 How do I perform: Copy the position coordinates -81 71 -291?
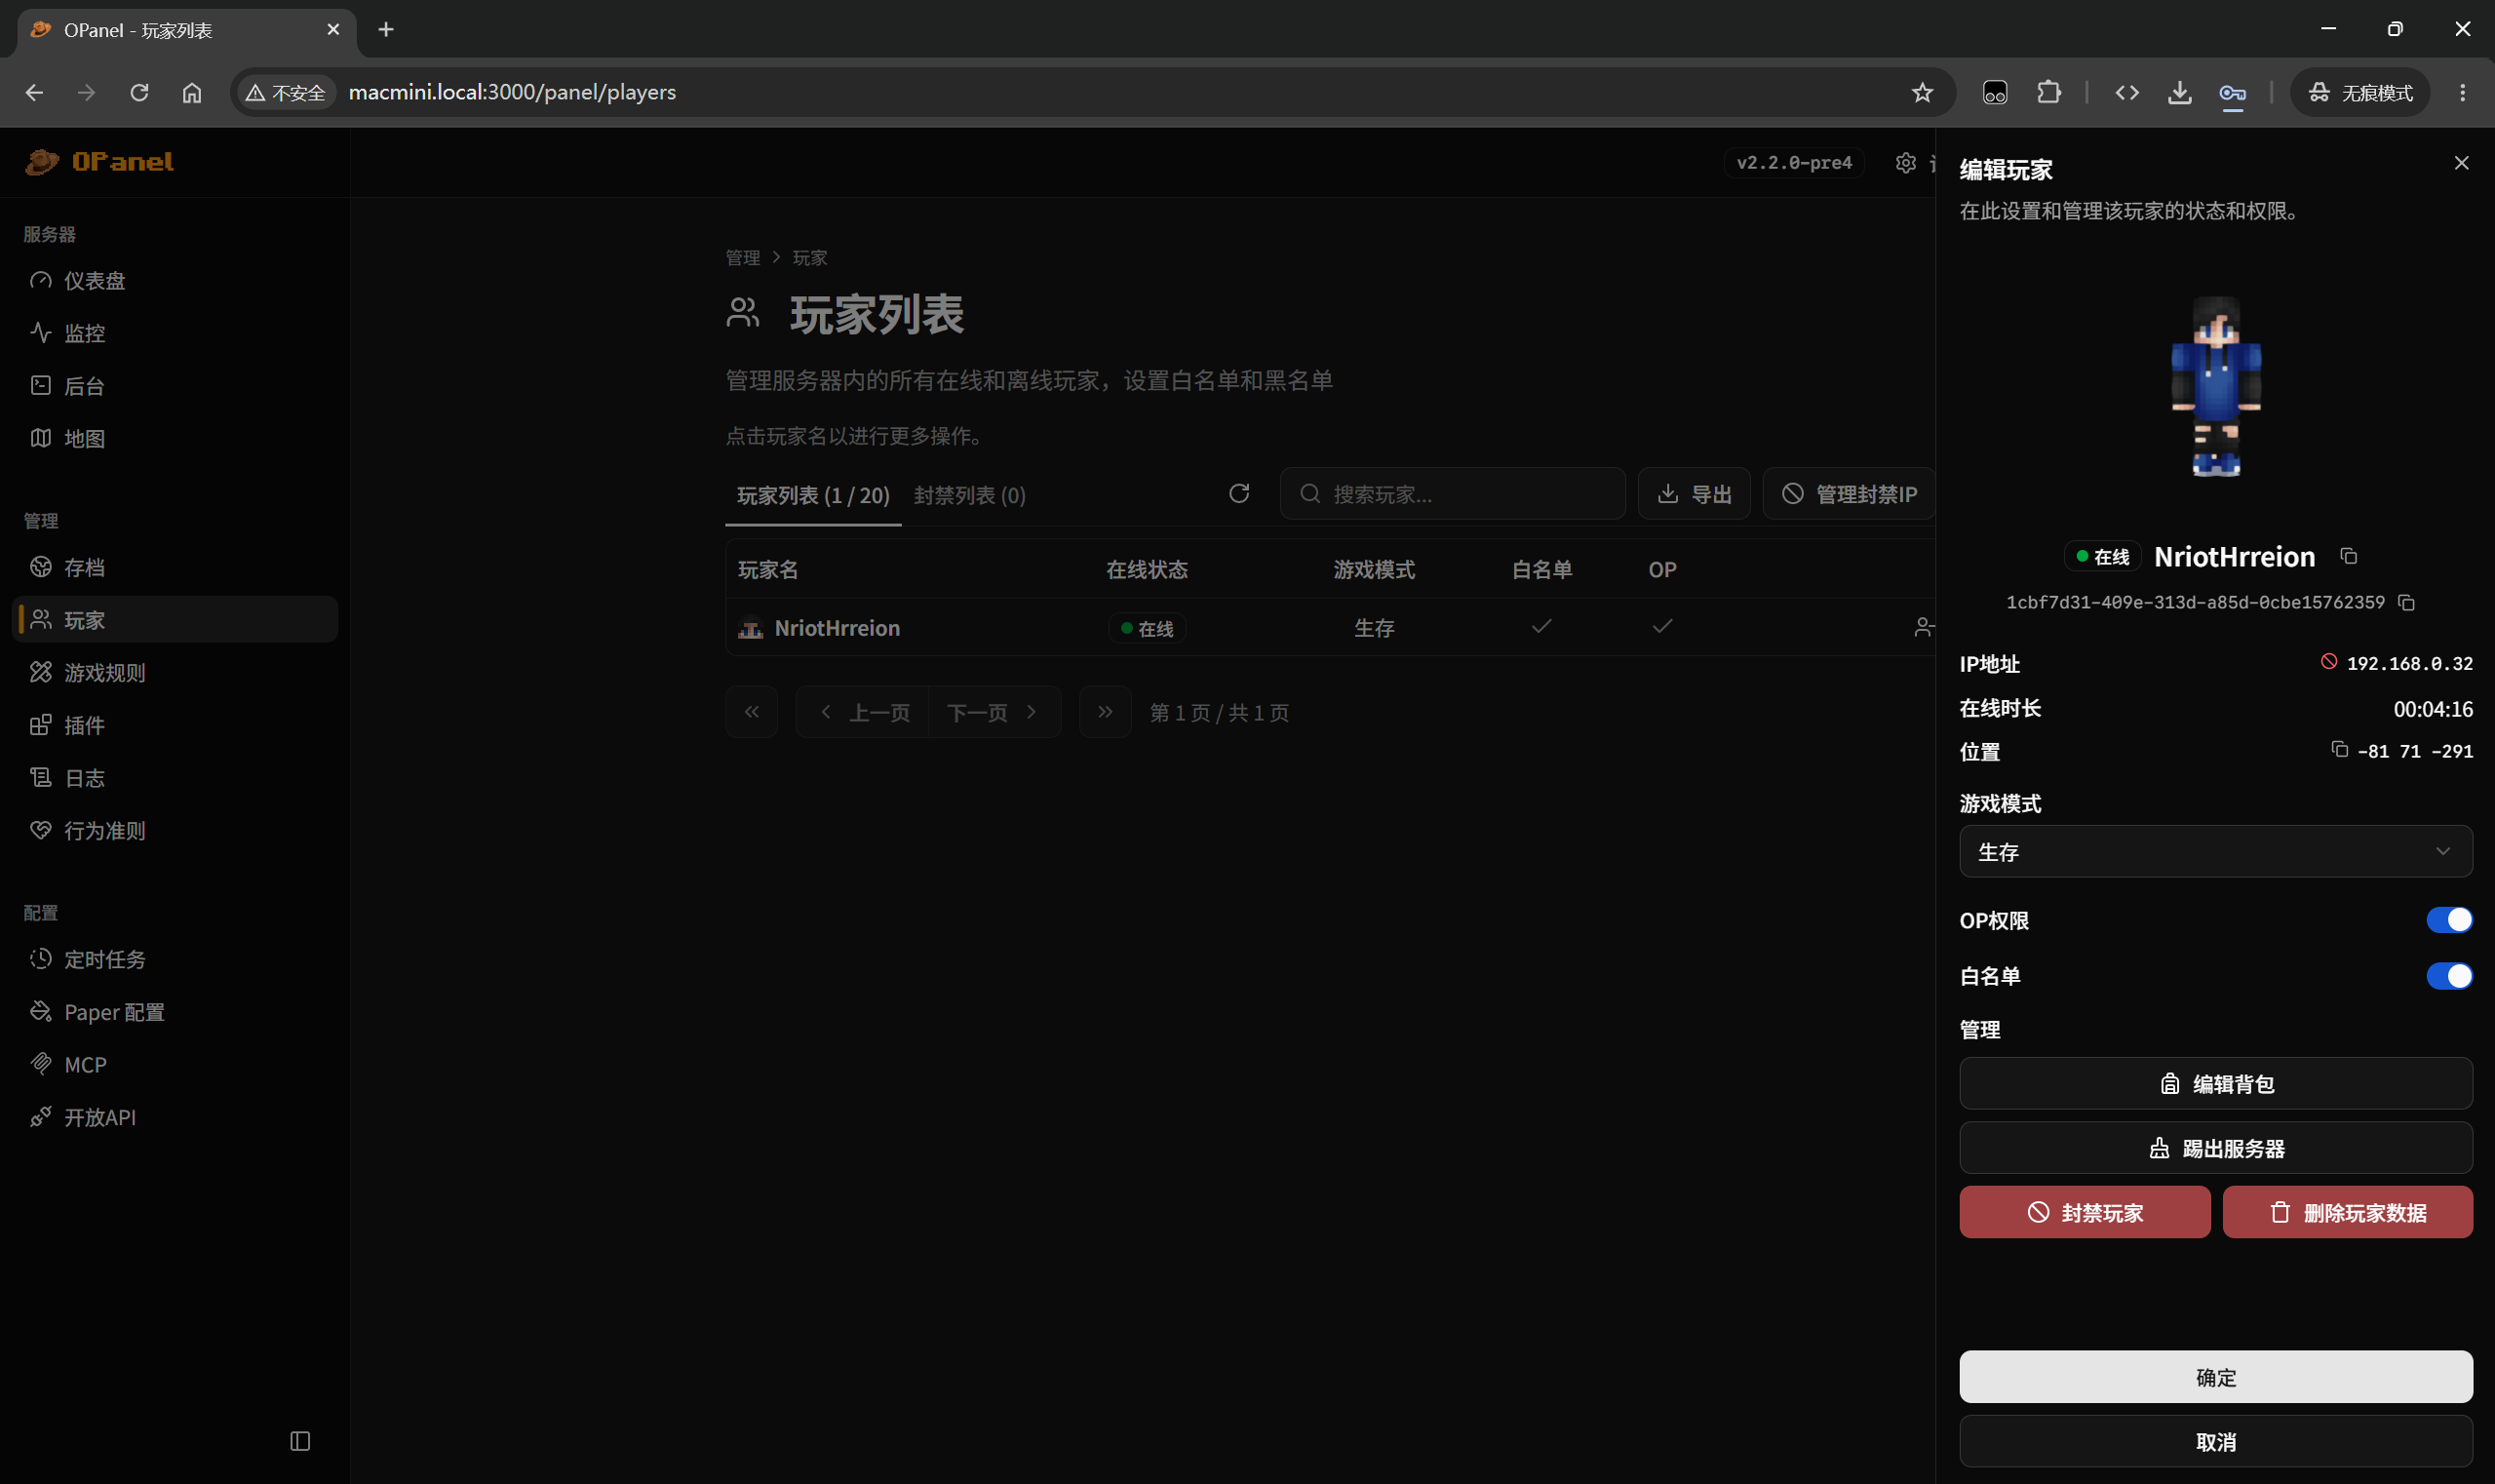pos(2339,749)
